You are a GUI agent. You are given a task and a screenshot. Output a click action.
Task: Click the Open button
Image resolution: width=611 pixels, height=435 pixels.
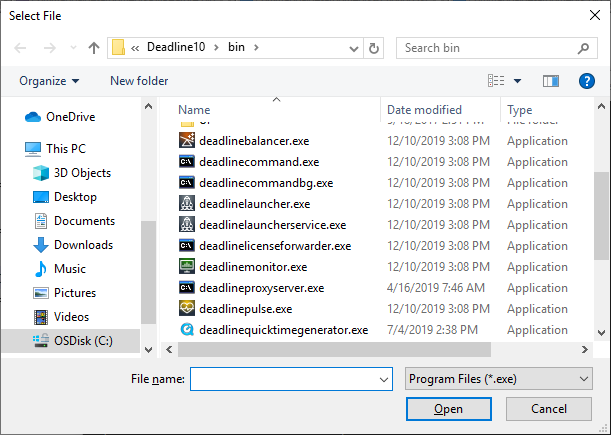coord(449,409)
